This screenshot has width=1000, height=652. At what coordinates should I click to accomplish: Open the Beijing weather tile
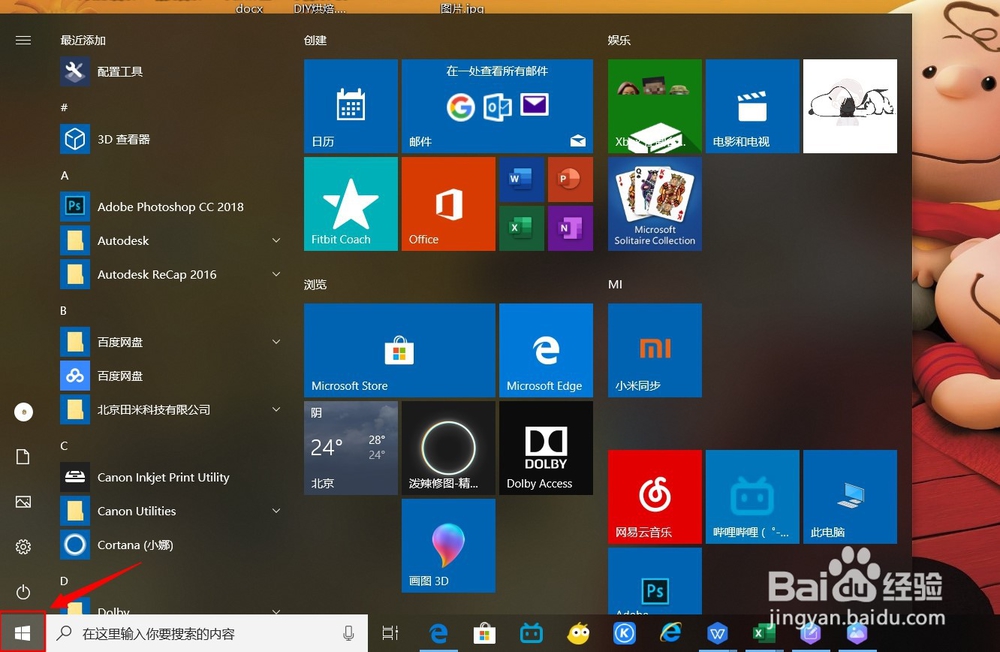pos(351,448)
